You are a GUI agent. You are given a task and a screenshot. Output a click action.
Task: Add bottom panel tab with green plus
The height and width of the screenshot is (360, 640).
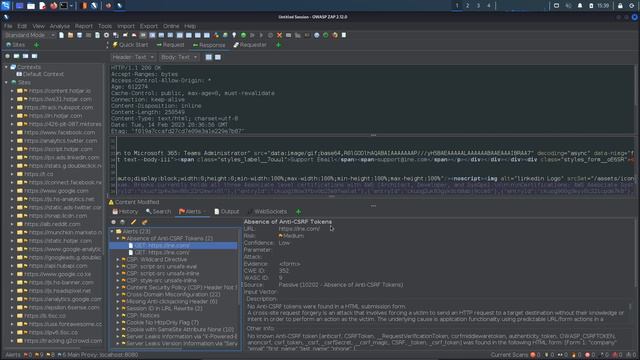coord(298,211)
